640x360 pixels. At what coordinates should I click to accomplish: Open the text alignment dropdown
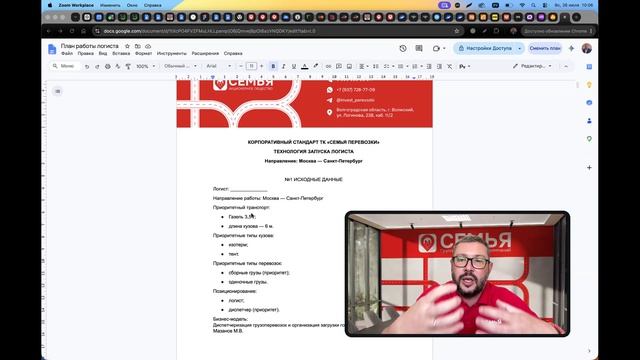pos(363,66)
